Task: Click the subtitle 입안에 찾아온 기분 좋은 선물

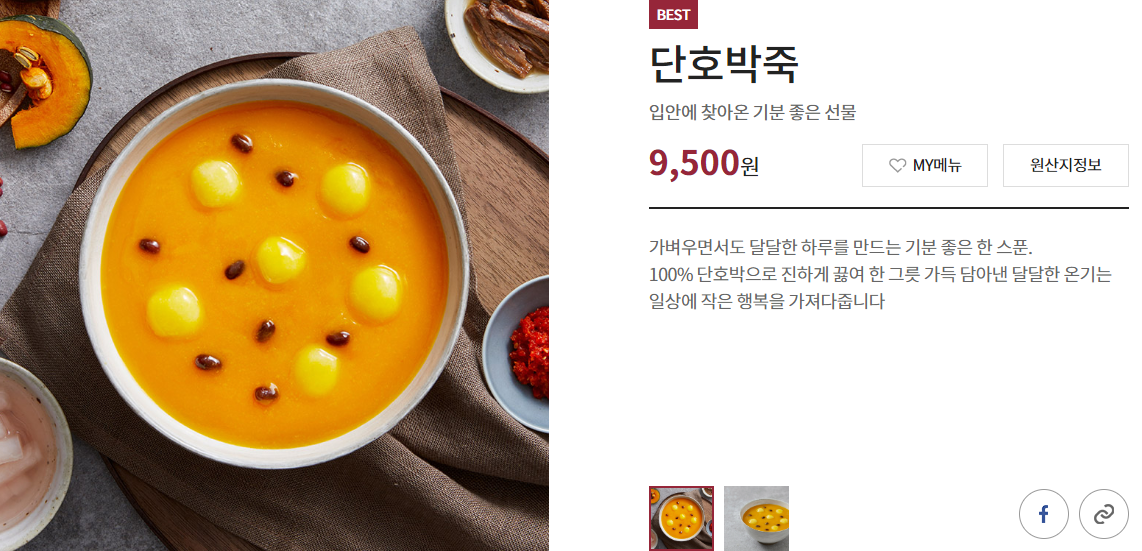Action: (752, 113)
